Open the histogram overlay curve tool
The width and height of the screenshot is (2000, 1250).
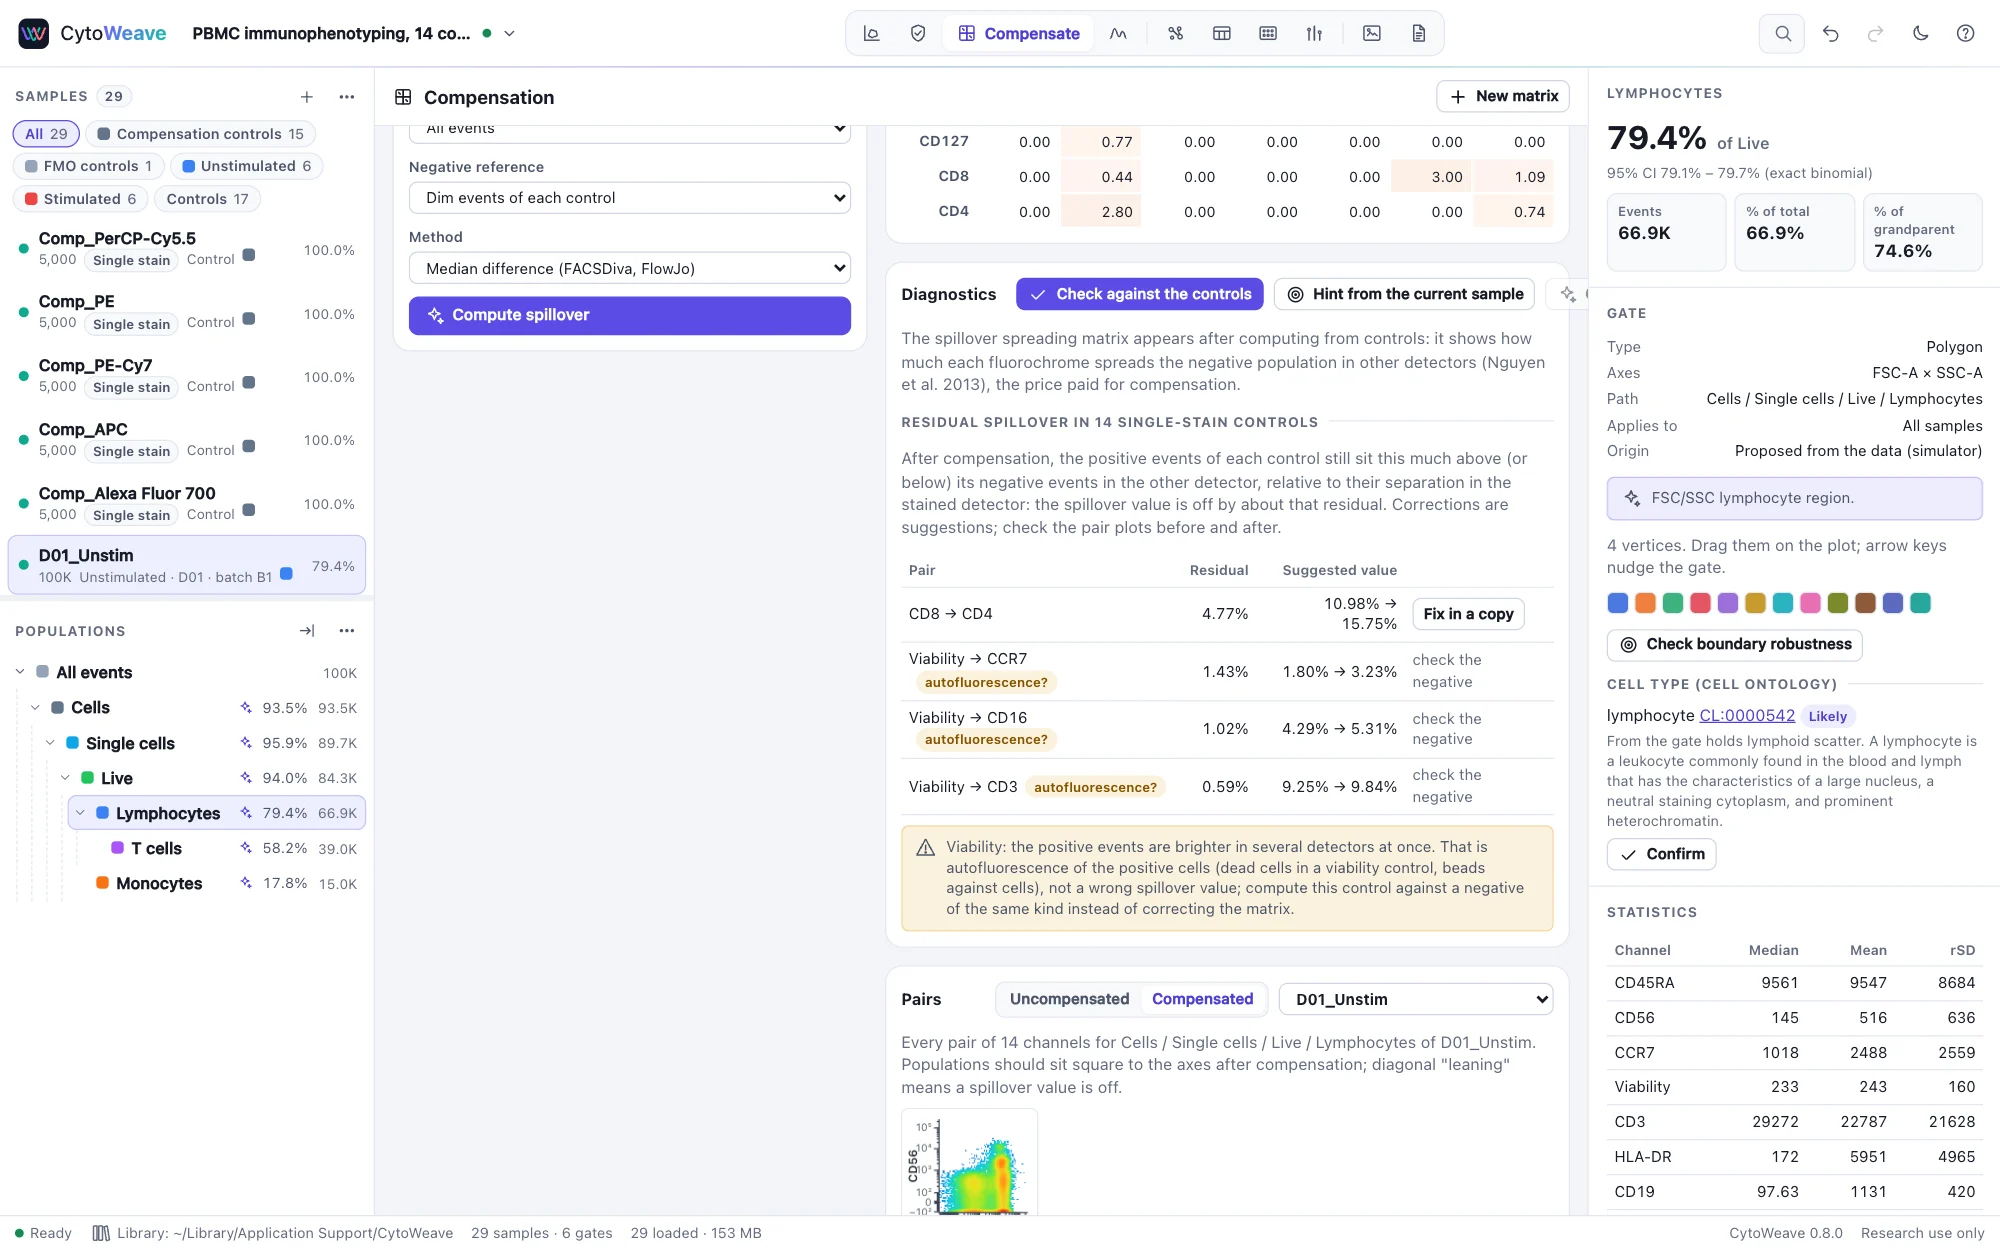1118,33
